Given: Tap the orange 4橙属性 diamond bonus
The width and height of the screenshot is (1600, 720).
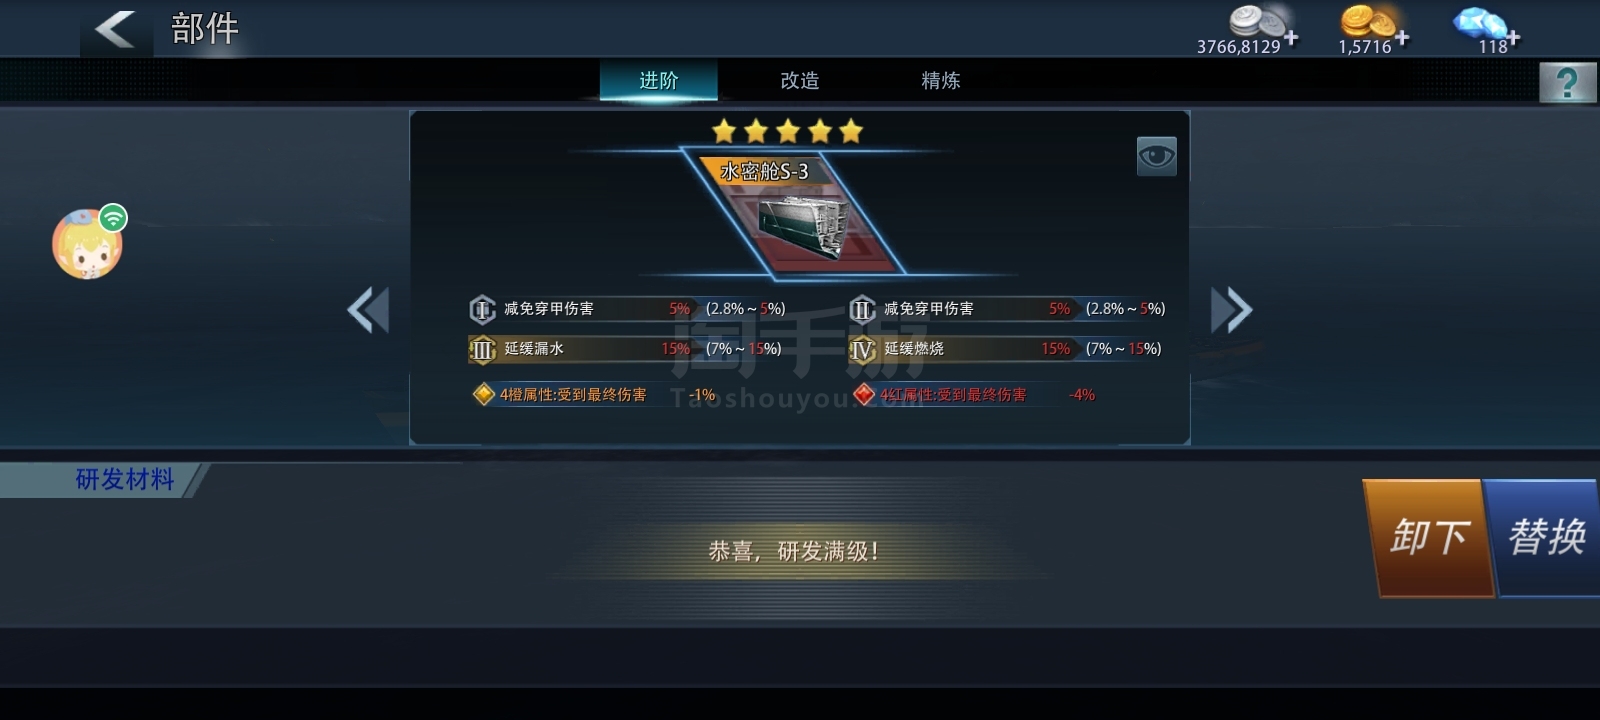Looking at the screenshot, I should pyautogui.click(x=483, y=394).
